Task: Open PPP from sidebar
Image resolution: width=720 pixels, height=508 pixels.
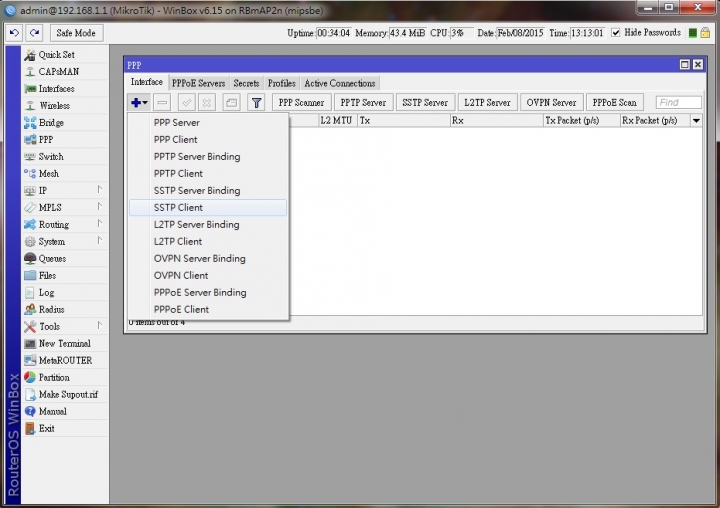Action: [x=64, y=140]
